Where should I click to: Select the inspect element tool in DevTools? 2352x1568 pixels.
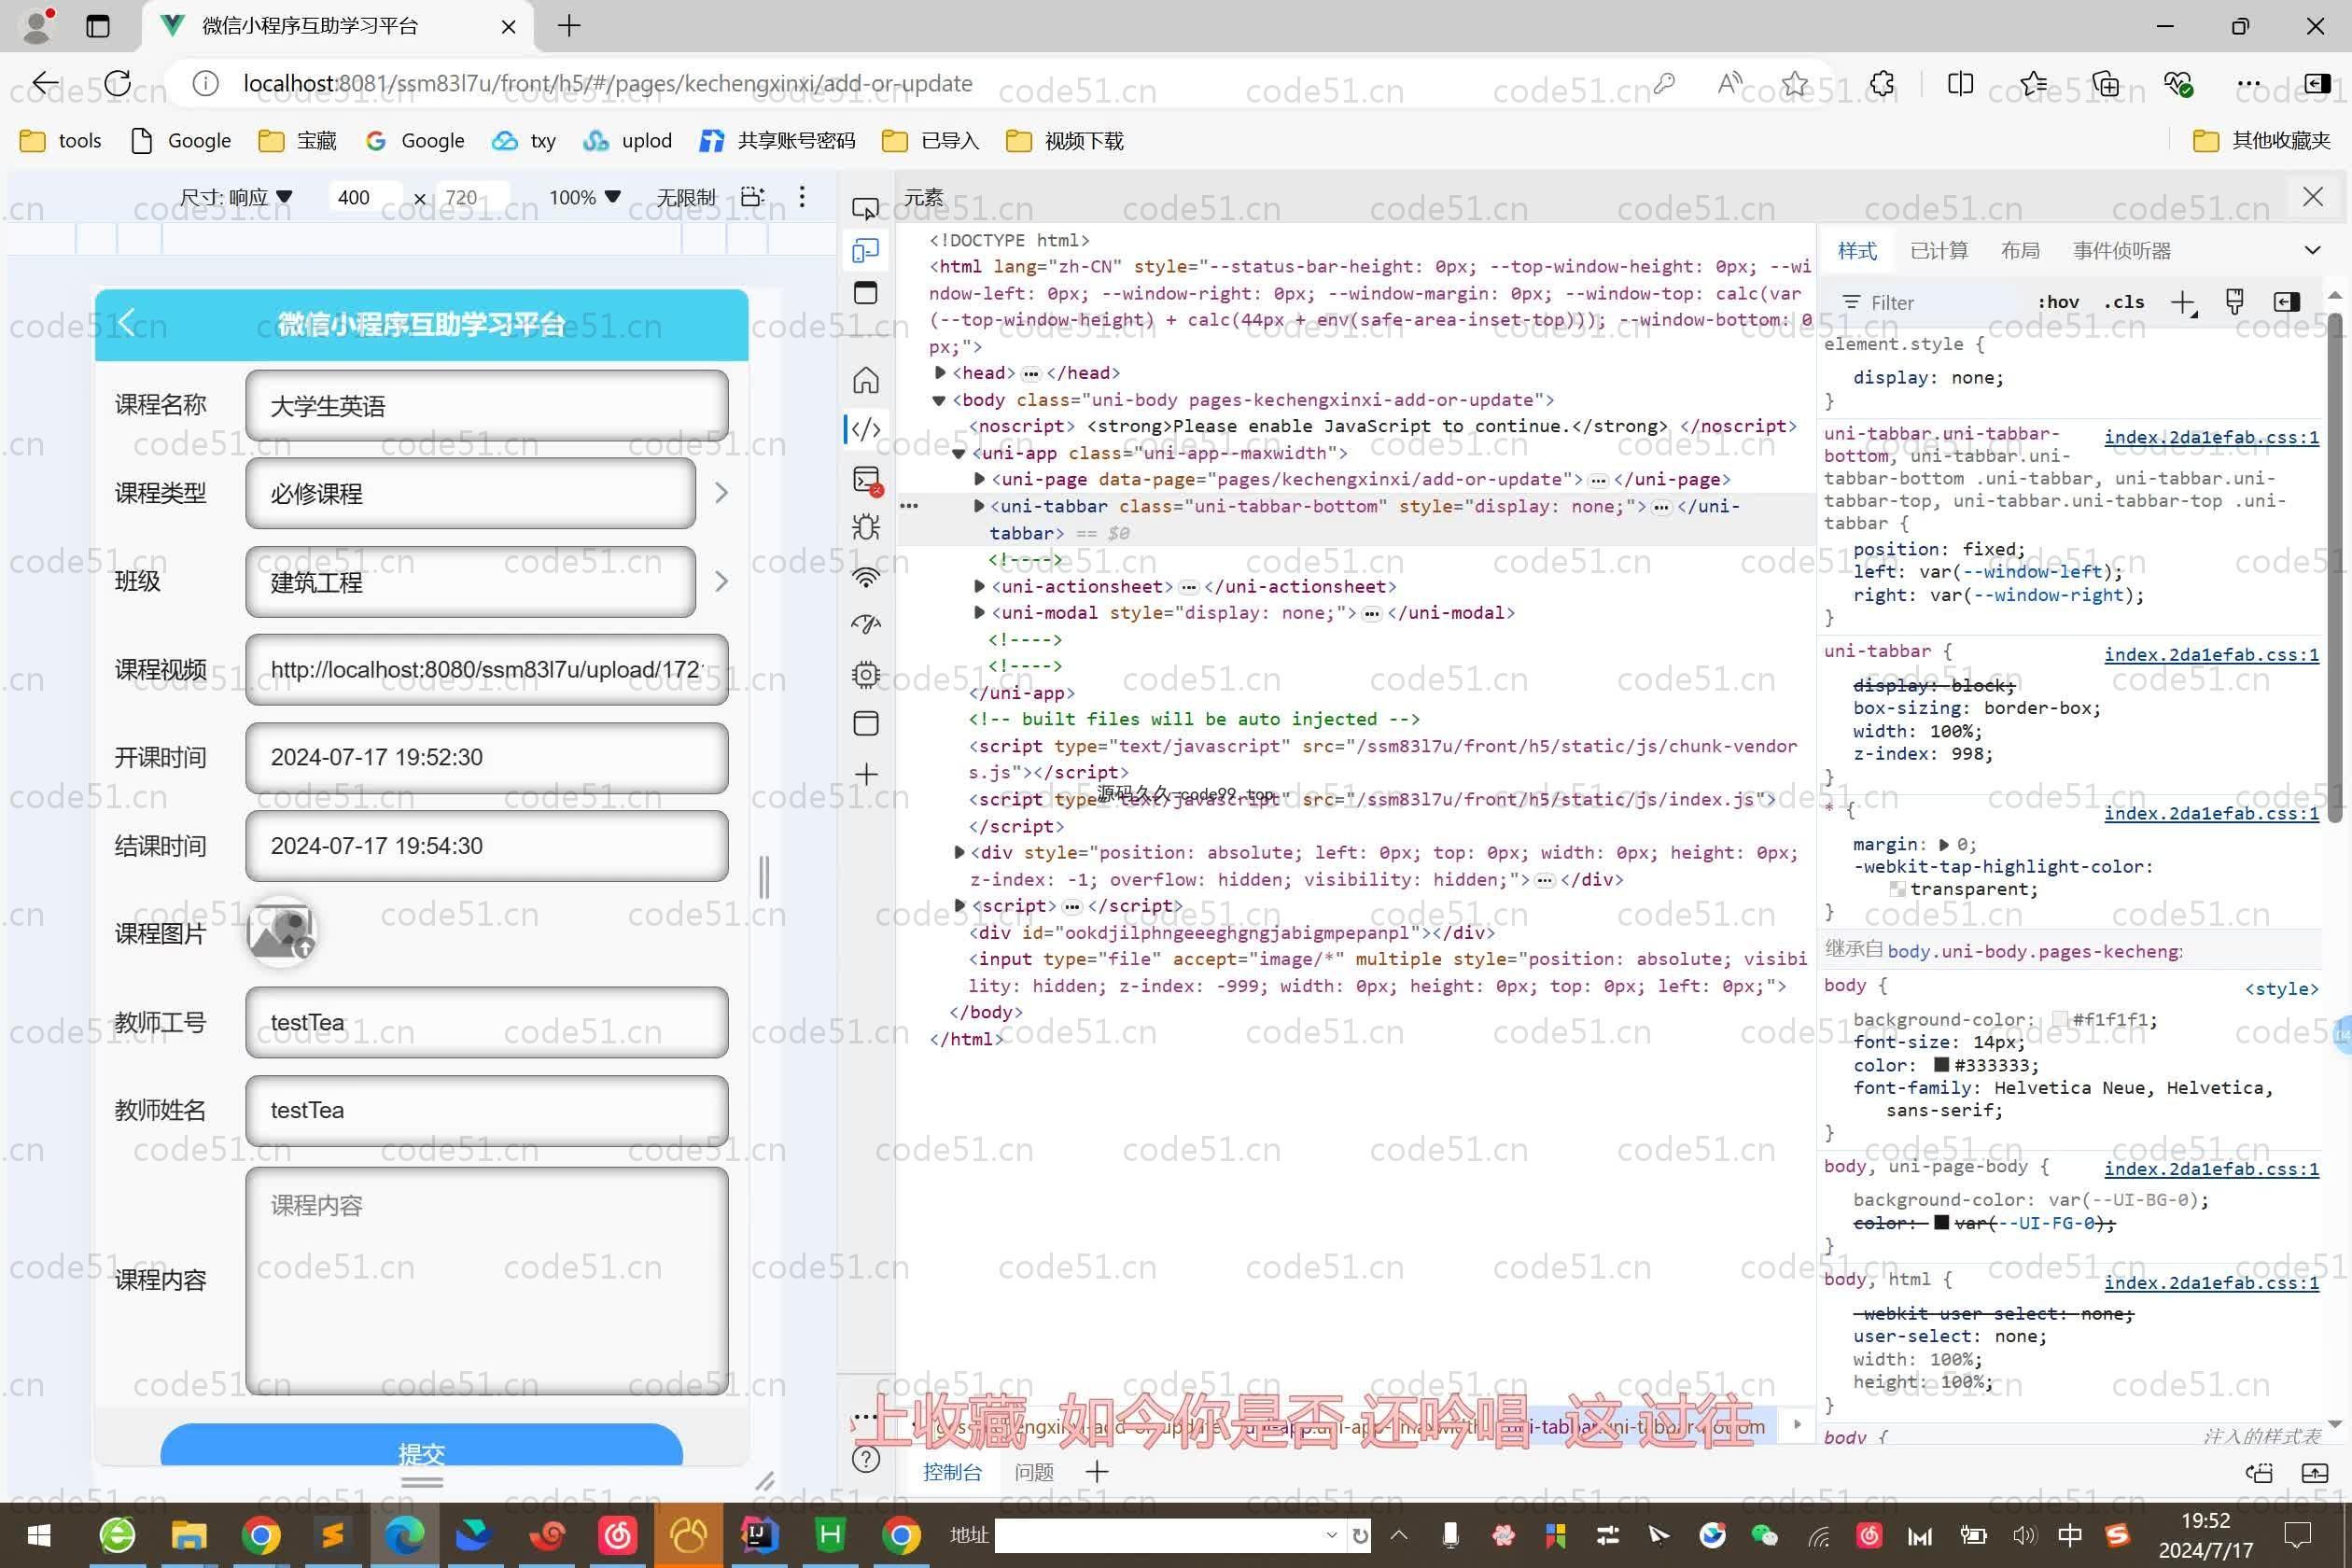(865, 208)
